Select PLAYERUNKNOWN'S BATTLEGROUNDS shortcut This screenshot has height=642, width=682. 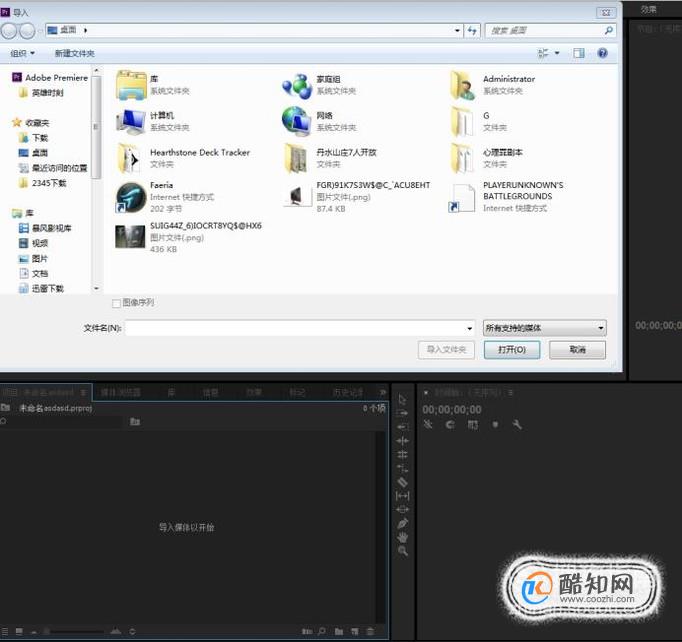point(506,197)
